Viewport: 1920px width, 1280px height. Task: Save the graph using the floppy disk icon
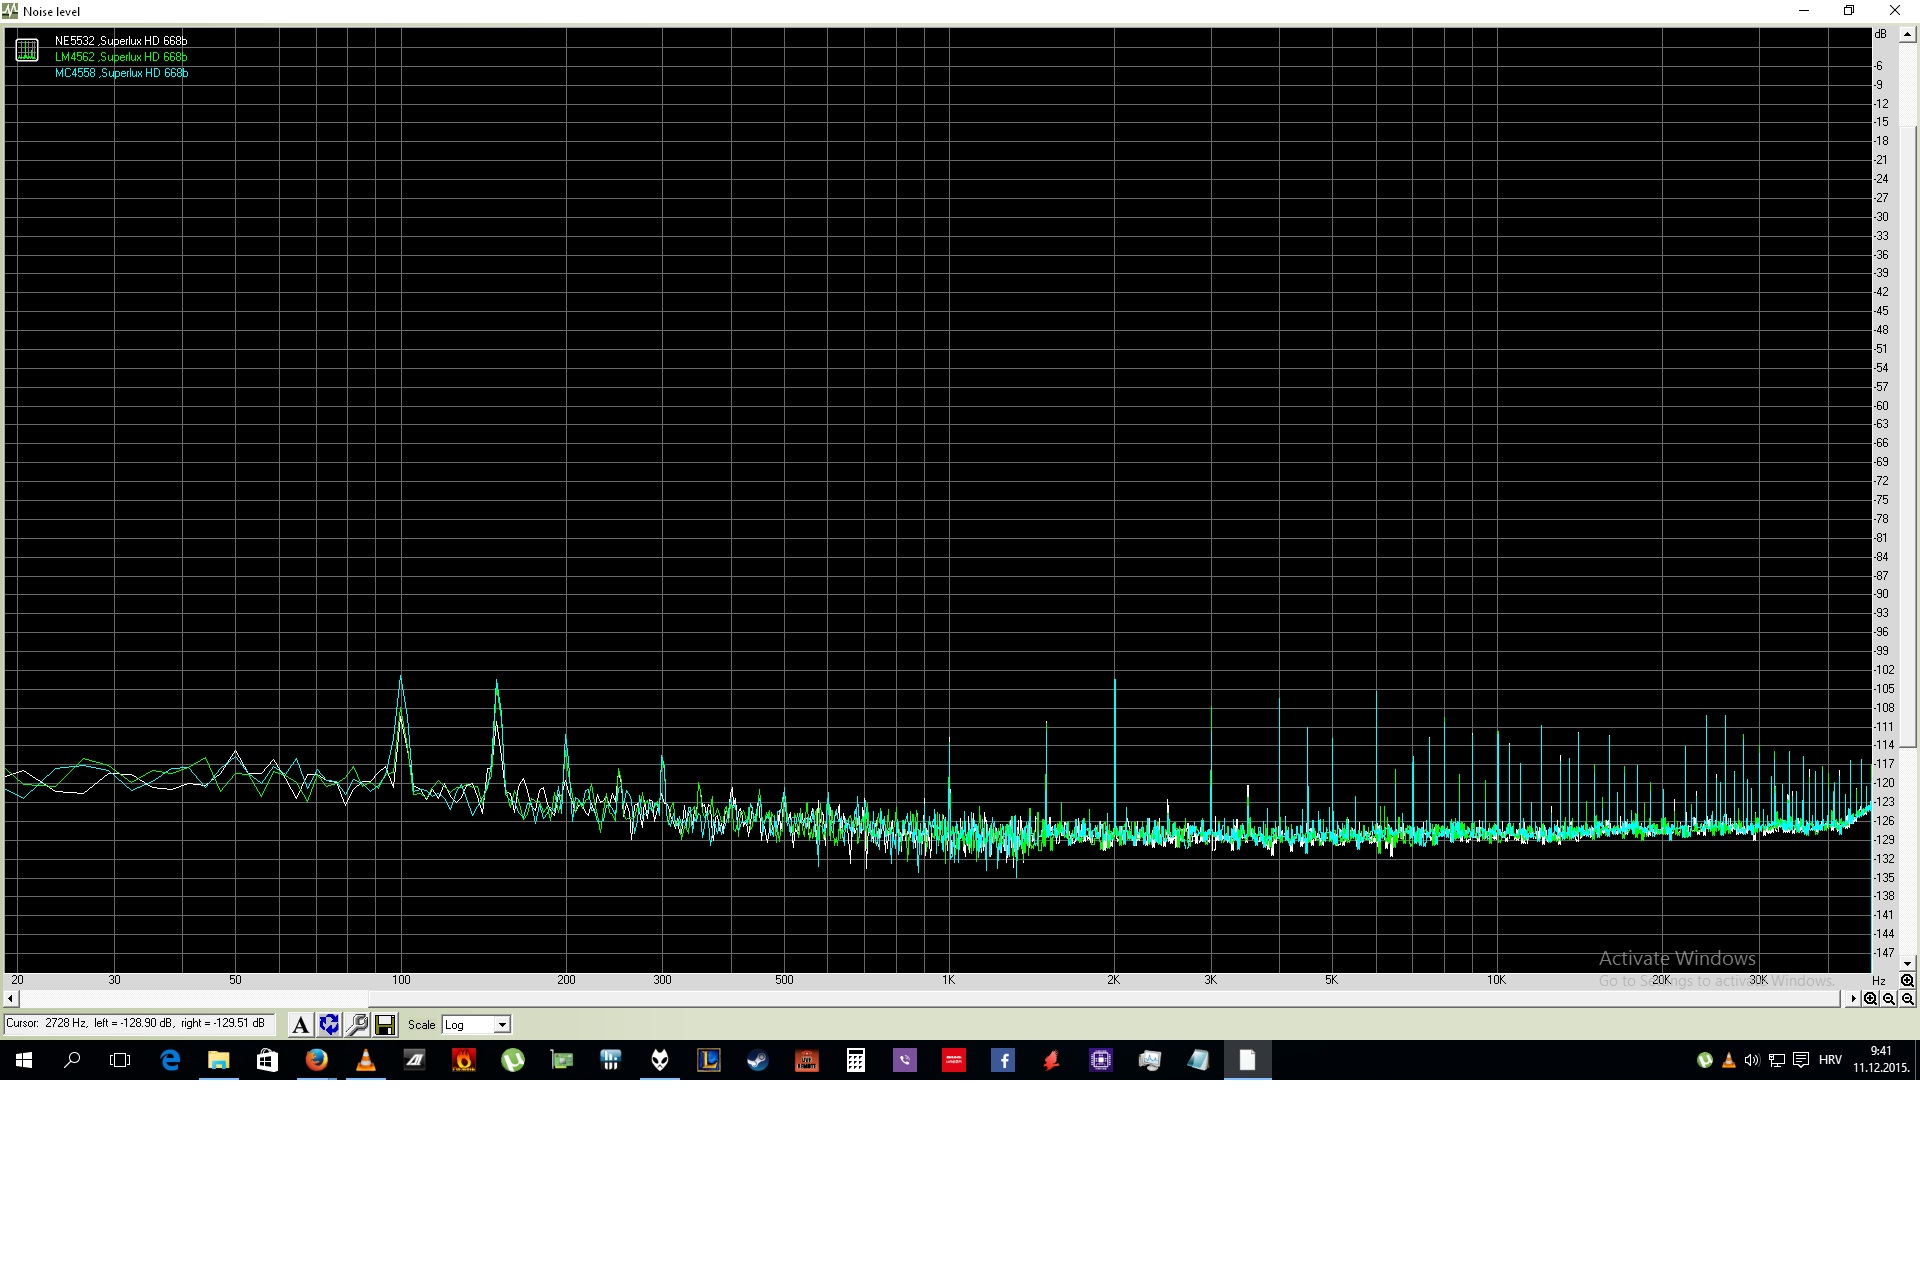[x=385, y=1024]
